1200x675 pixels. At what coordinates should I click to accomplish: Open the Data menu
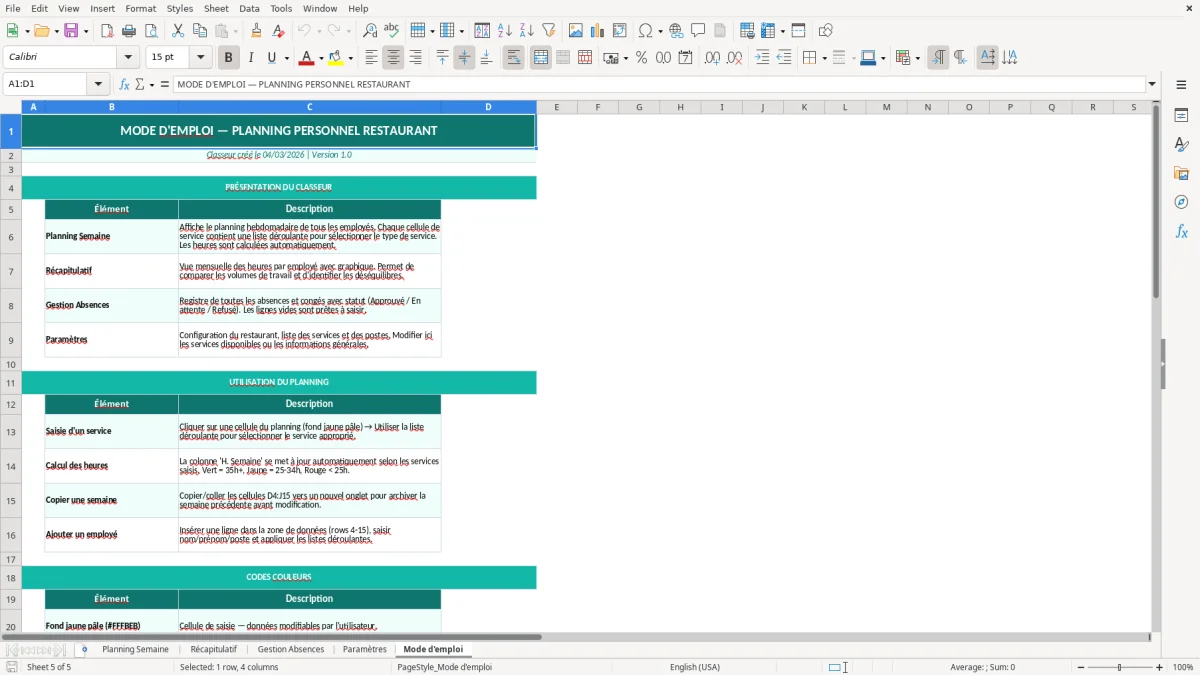tap(249, 8)
